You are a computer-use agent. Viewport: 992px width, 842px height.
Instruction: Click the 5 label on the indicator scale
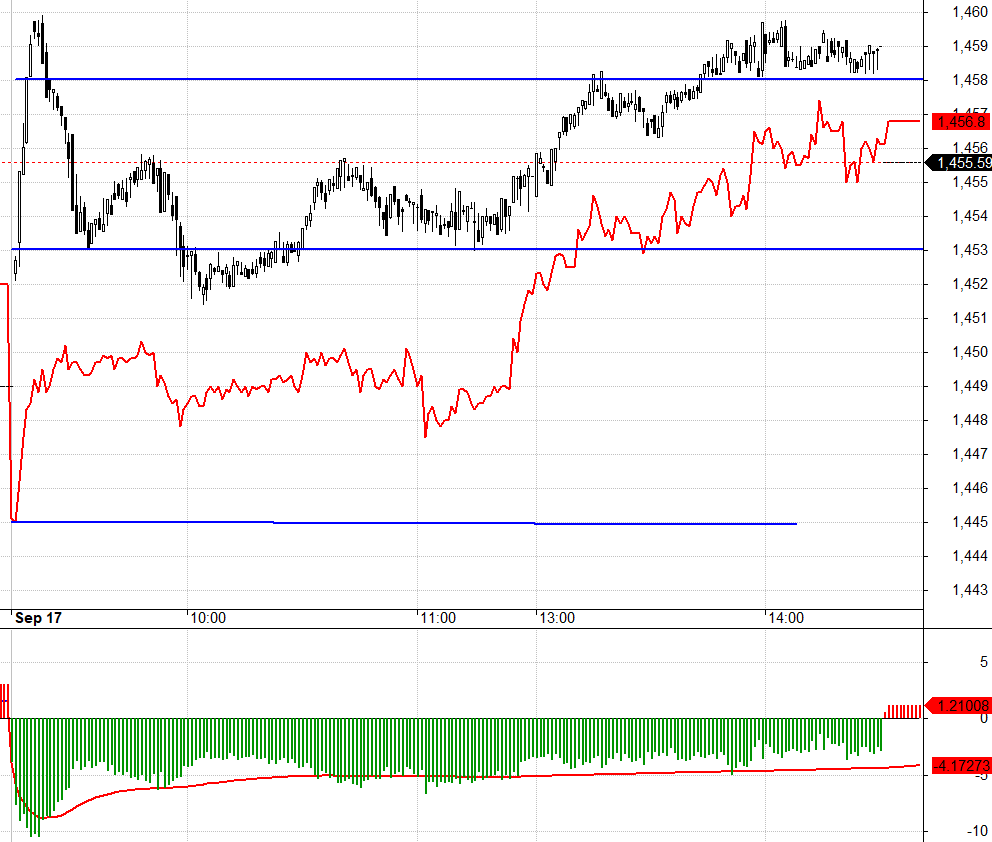click(x=983, y=661)
